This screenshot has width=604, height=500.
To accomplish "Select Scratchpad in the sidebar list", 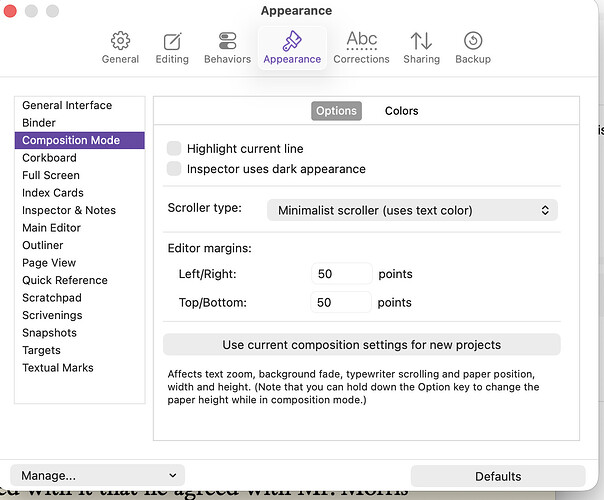I will click(x=80, y=298).
